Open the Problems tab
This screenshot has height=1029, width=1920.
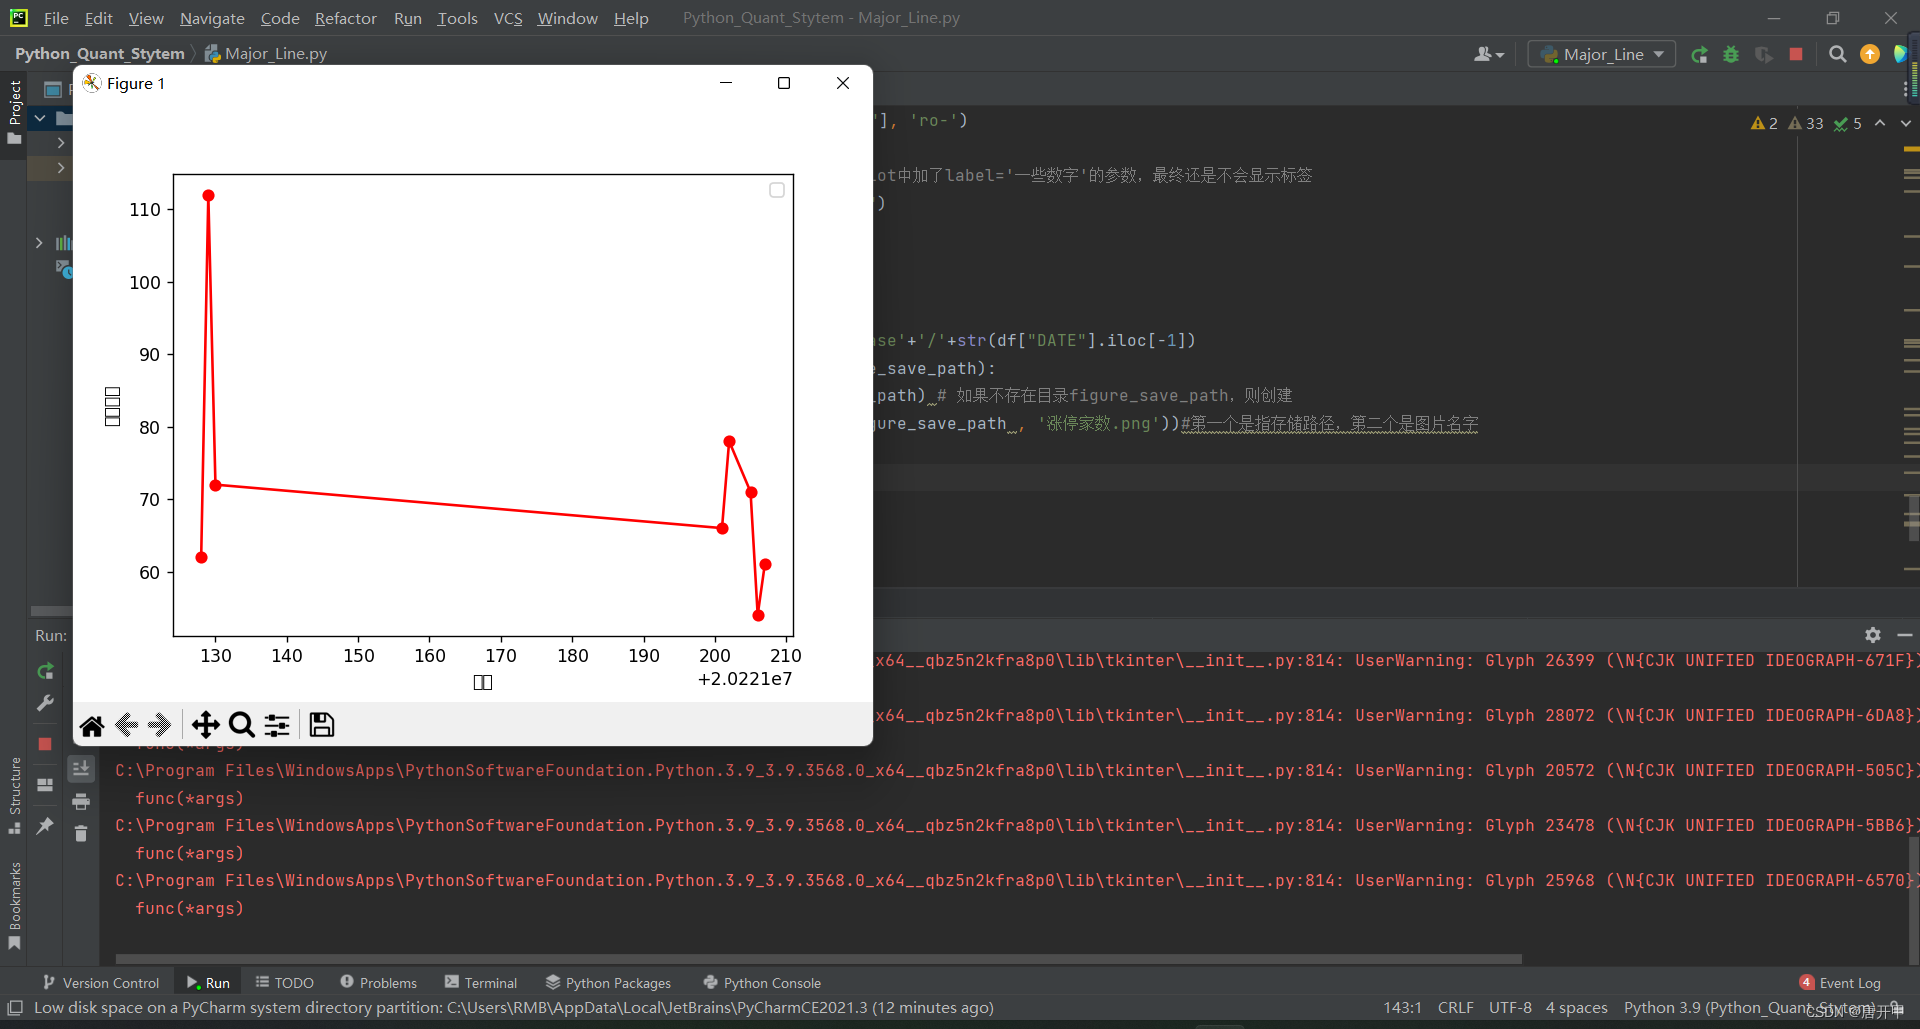pos(378,982)
